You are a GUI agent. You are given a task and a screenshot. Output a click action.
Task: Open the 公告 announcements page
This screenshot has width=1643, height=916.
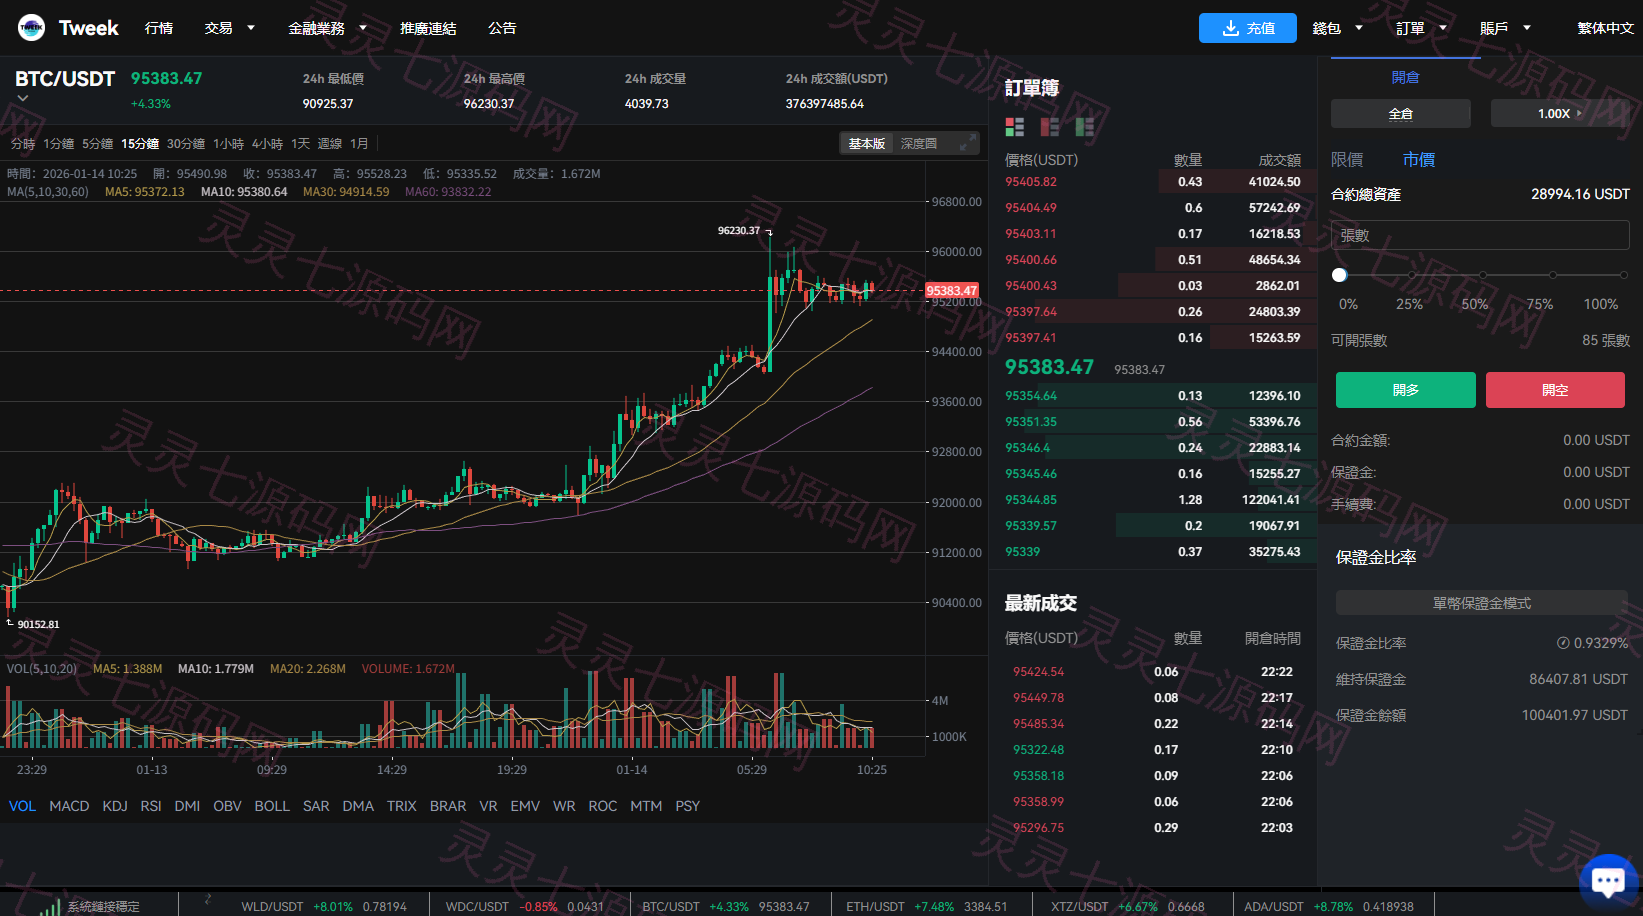pyautogui.click(x=502, y=28)
